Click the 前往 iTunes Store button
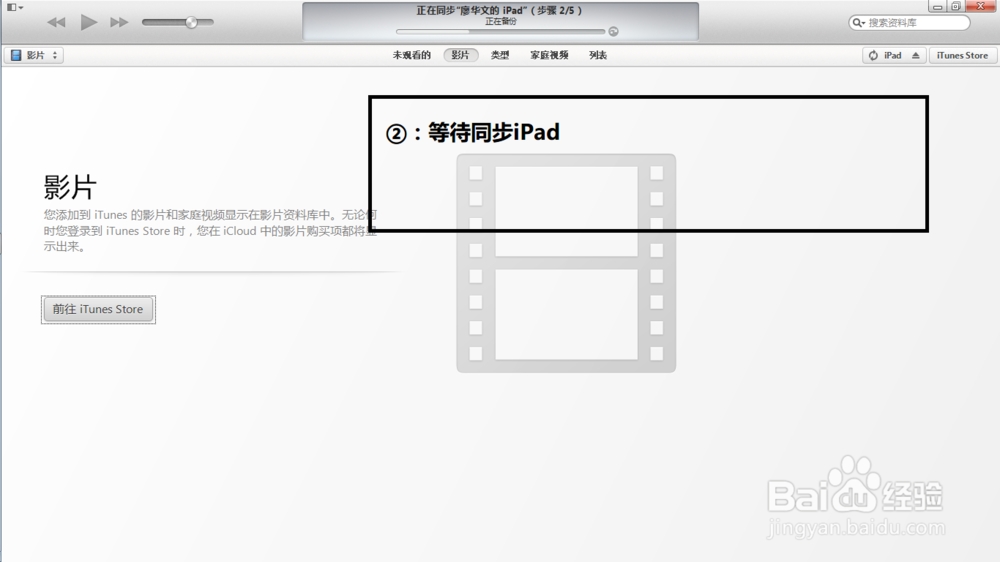The width and height of the screenshot is (1000, 562). pyautogui.click(x=98, y=309)
